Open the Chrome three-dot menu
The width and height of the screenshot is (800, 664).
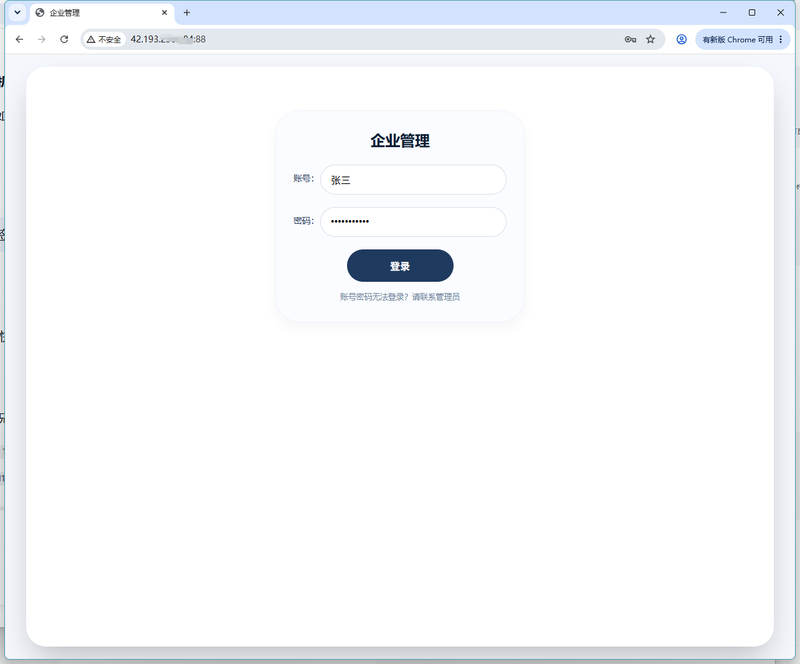[x=781, y=39]
